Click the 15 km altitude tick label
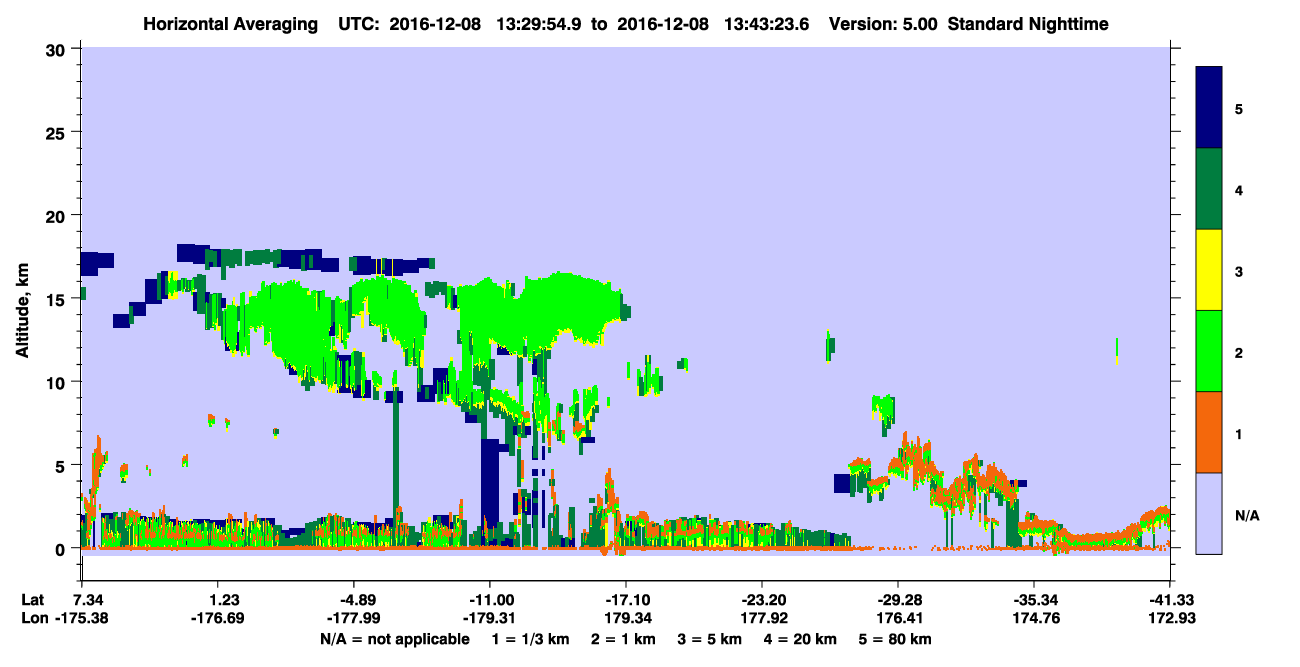 57,299
